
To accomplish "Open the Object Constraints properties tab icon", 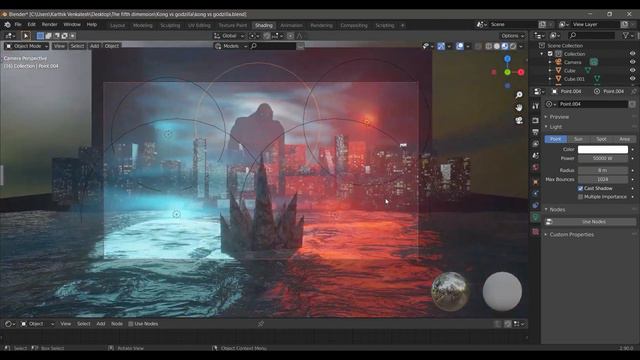I will pos(536,205).
